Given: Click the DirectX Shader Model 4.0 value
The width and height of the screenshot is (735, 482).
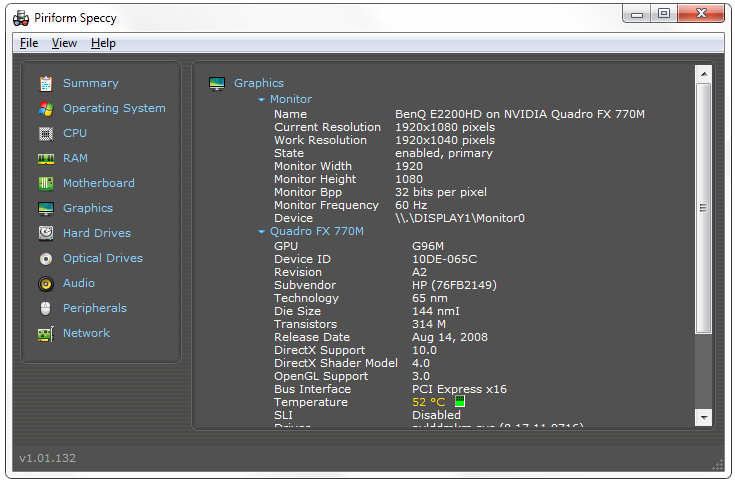Looking at the screenshot, I should pyautogui.click(x=421, y=363).
